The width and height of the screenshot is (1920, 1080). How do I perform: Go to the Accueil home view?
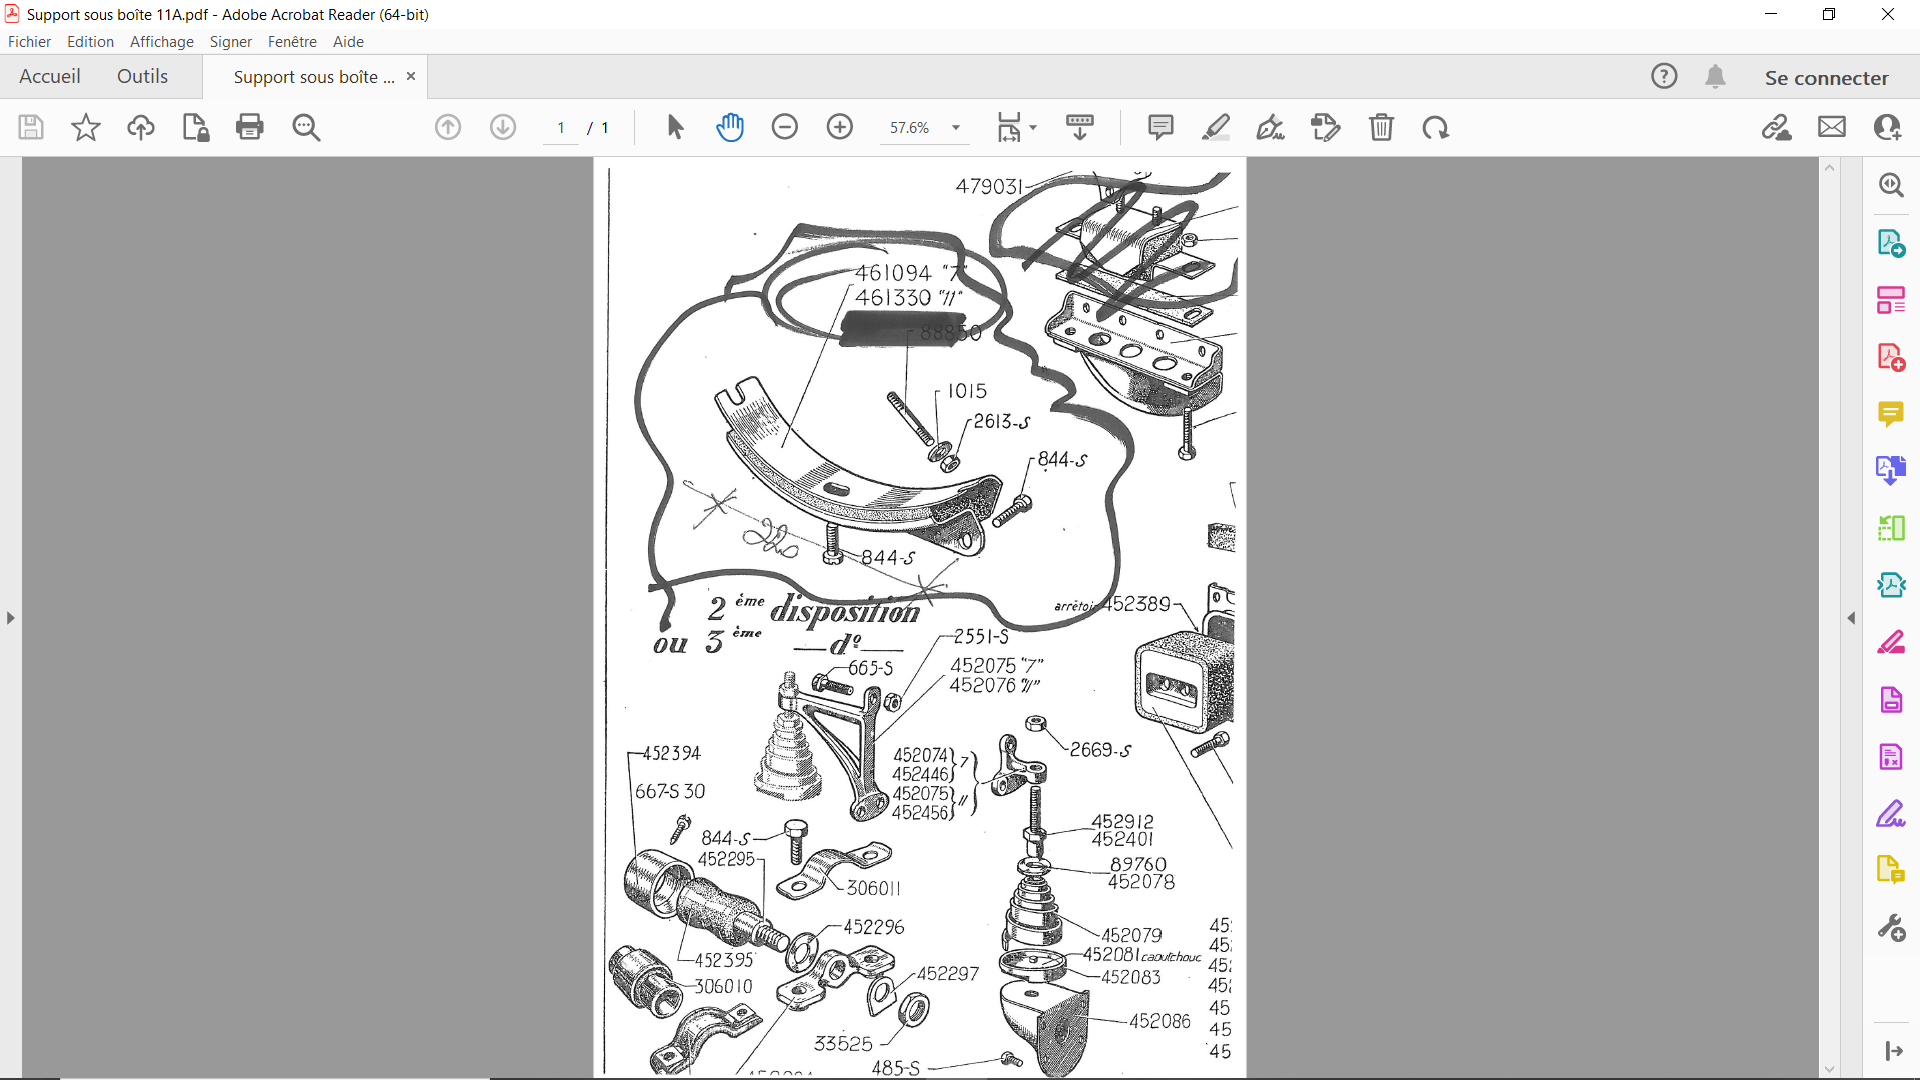pos(50,77)
